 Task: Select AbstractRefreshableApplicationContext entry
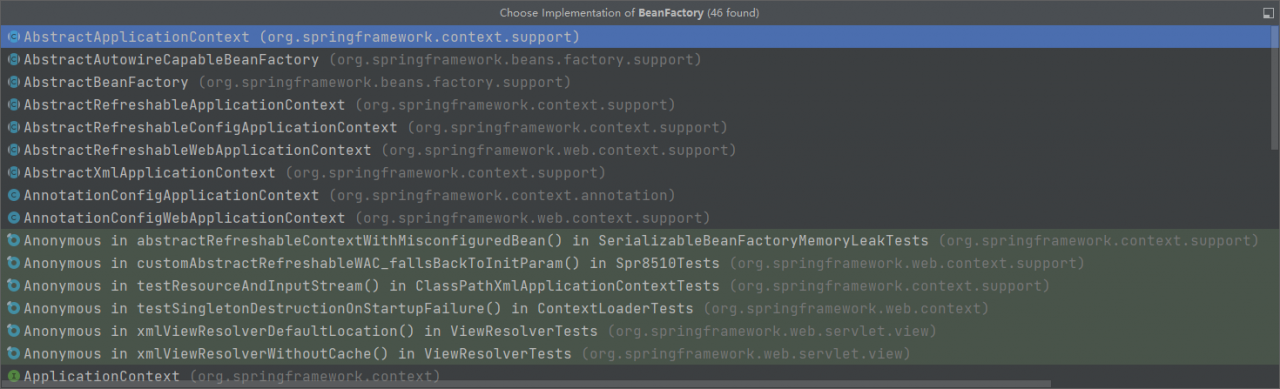(x=635, y=105)
